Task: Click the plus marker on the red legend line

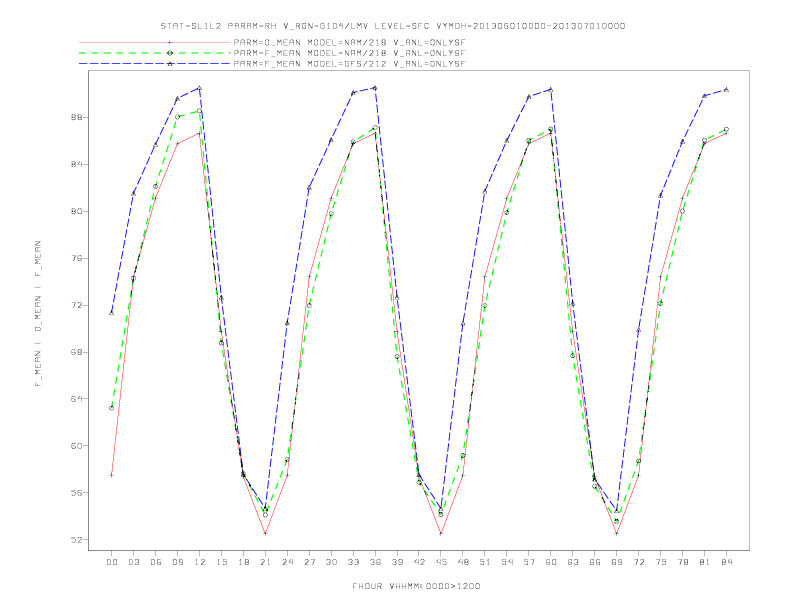Action: (x=170, y=42)
